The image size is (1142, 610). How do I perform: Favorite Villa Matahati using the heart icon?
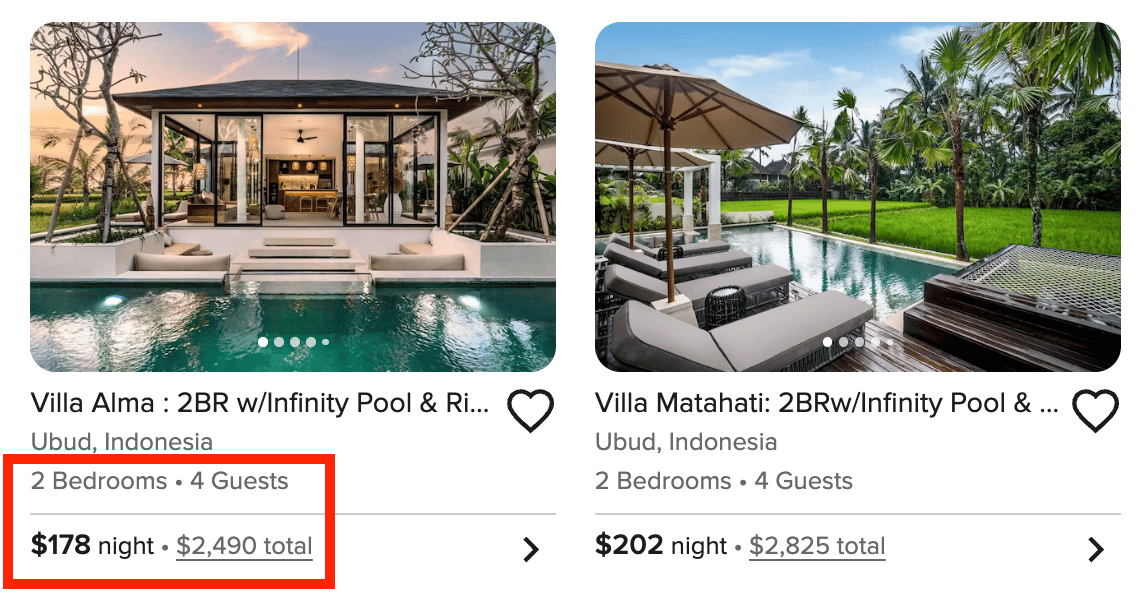pos(1095,410)
